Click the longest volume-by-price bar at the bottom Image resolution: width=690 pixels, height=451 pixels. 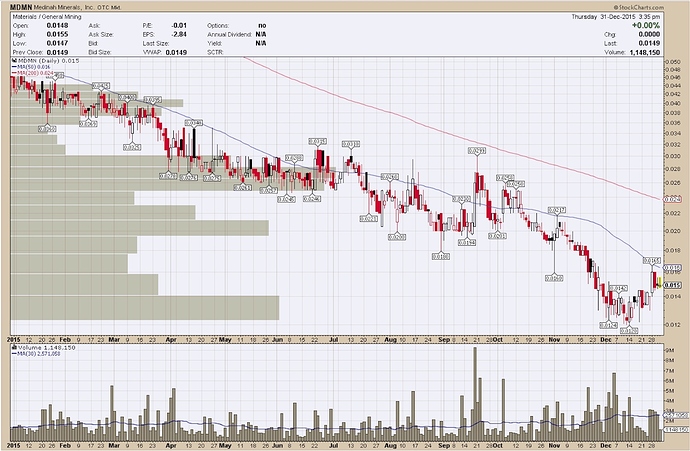[x=145, y=308]
